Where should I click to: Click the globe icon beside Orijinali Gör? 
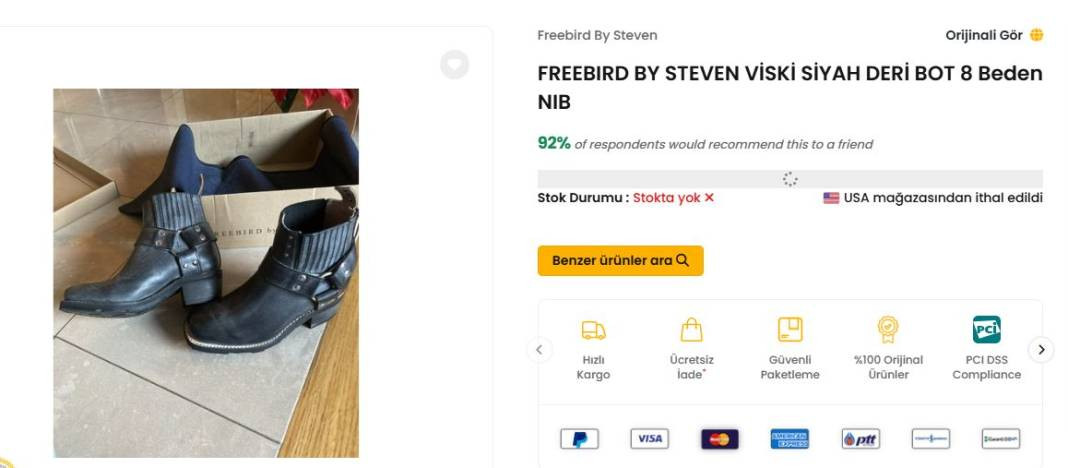tap(1036, 35)
